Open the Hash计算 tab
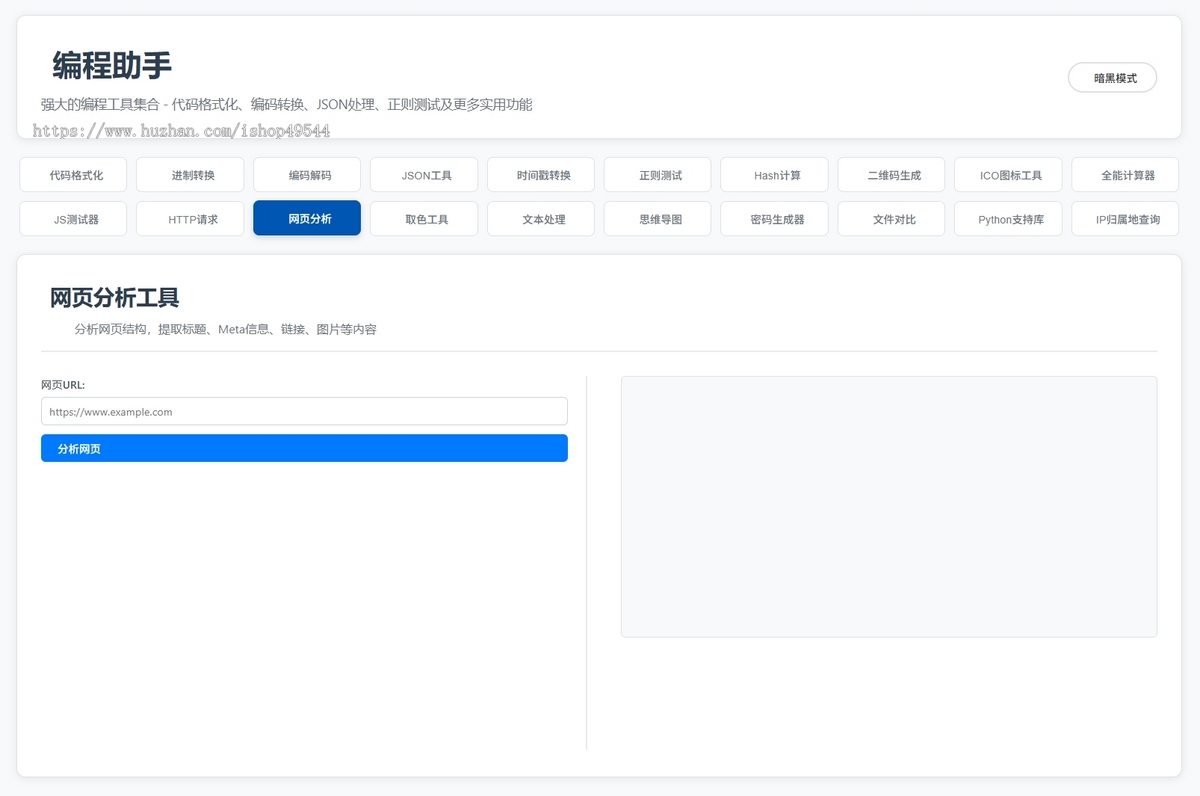This screenshot has width=1200, height=796. pos(775,175)
